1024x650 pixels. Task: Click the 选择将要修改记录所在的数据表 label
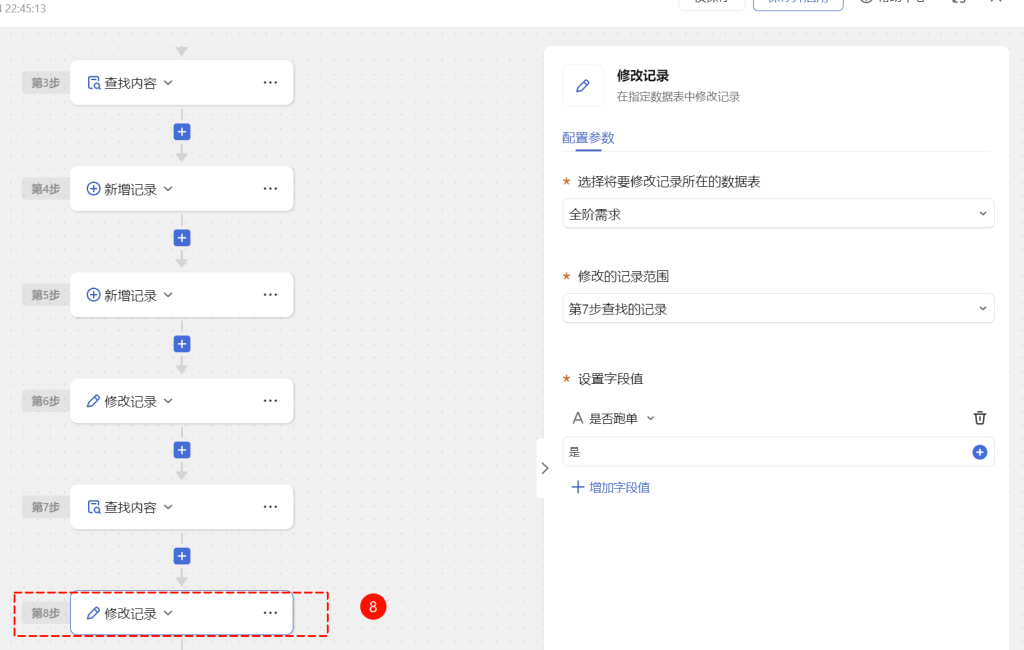669,182
